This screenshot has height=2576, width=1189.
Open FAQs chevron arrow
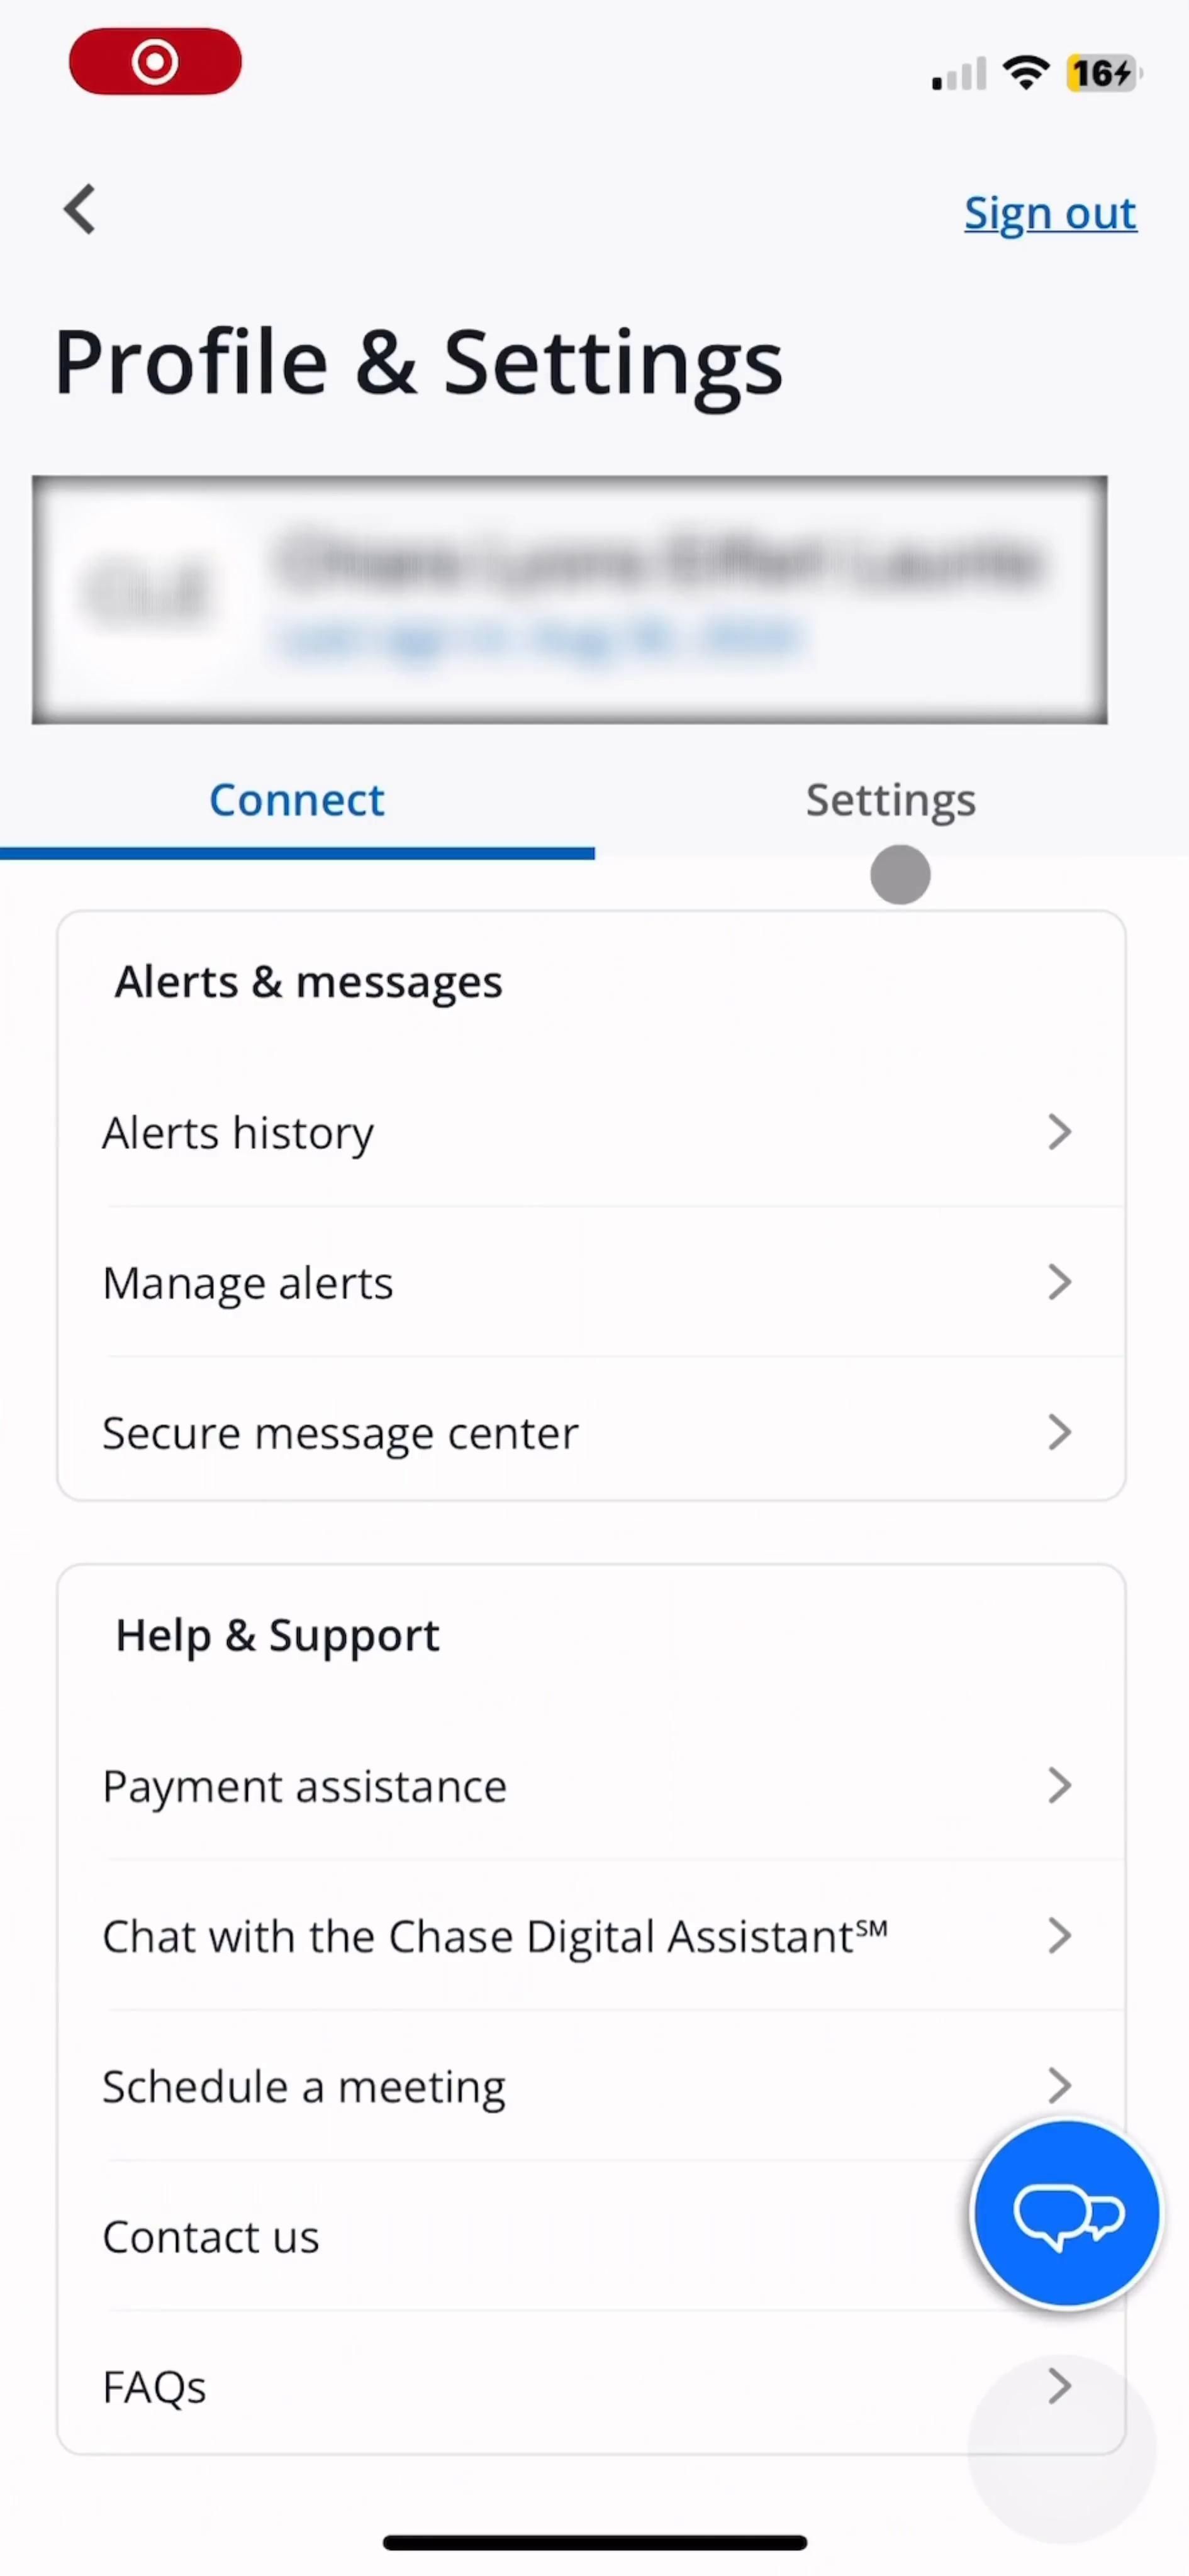(1059, 2386)
